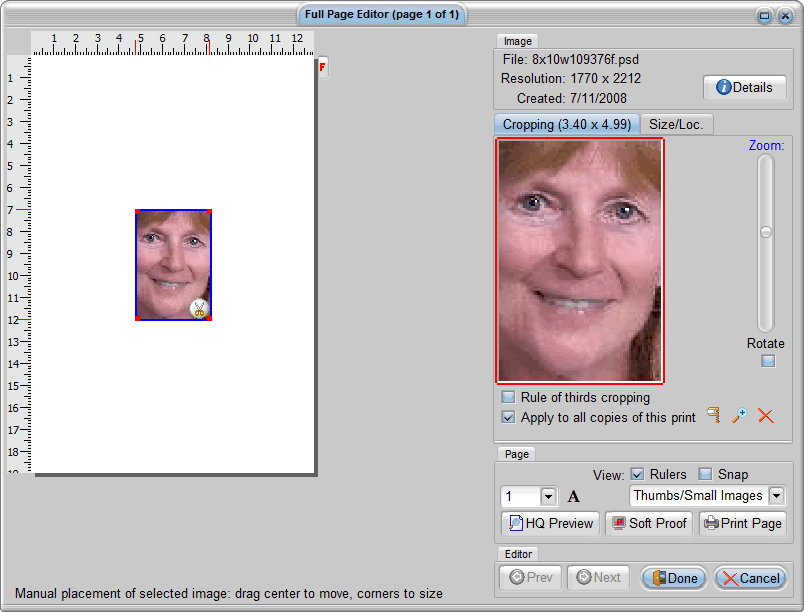Viewport: 804px width, 612px height.
Task: Toggle the Rotate checkbox
Action: (x=768, y=361)
